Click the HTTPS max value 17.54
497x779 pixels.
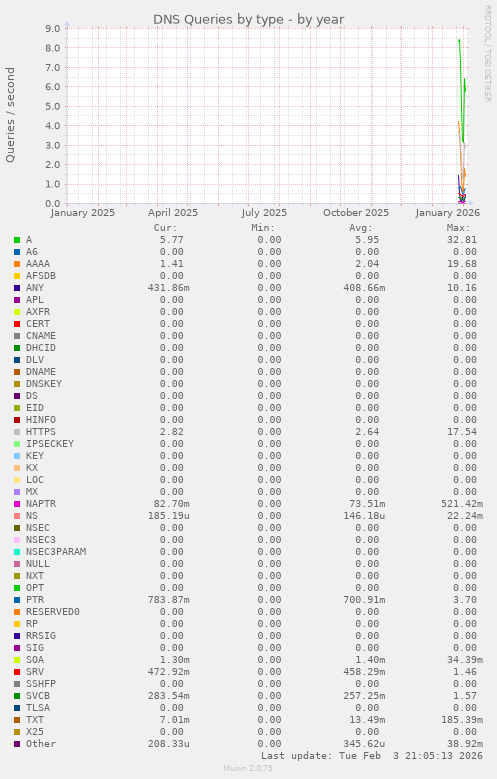click(462, 432)
